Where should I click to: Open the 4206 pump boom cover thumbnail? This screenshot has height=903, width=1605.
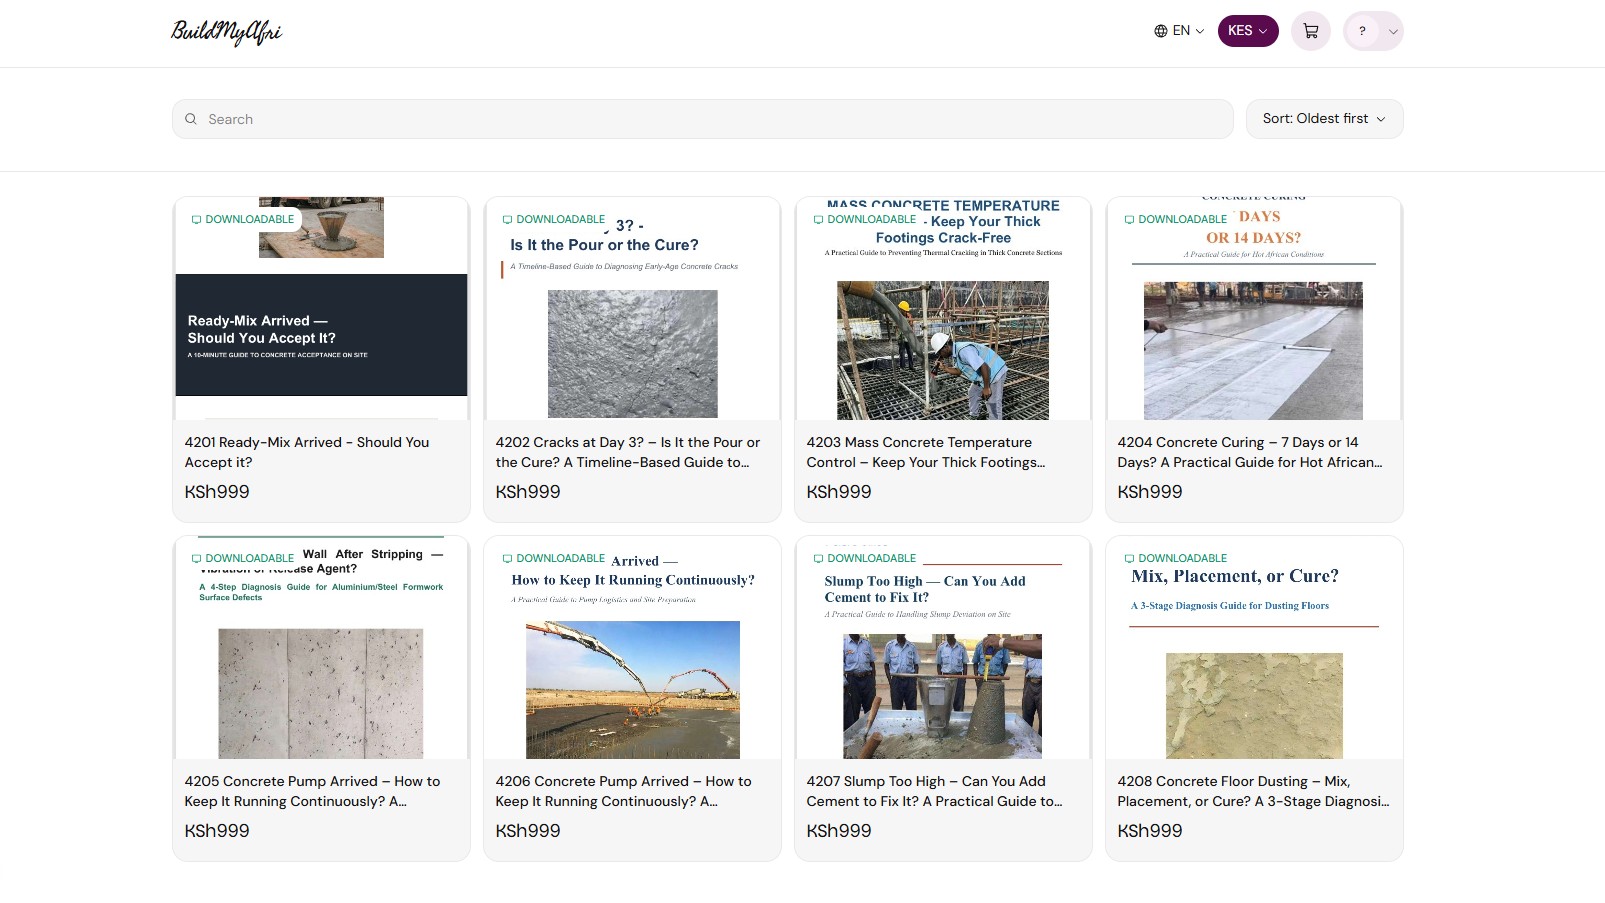632,647
